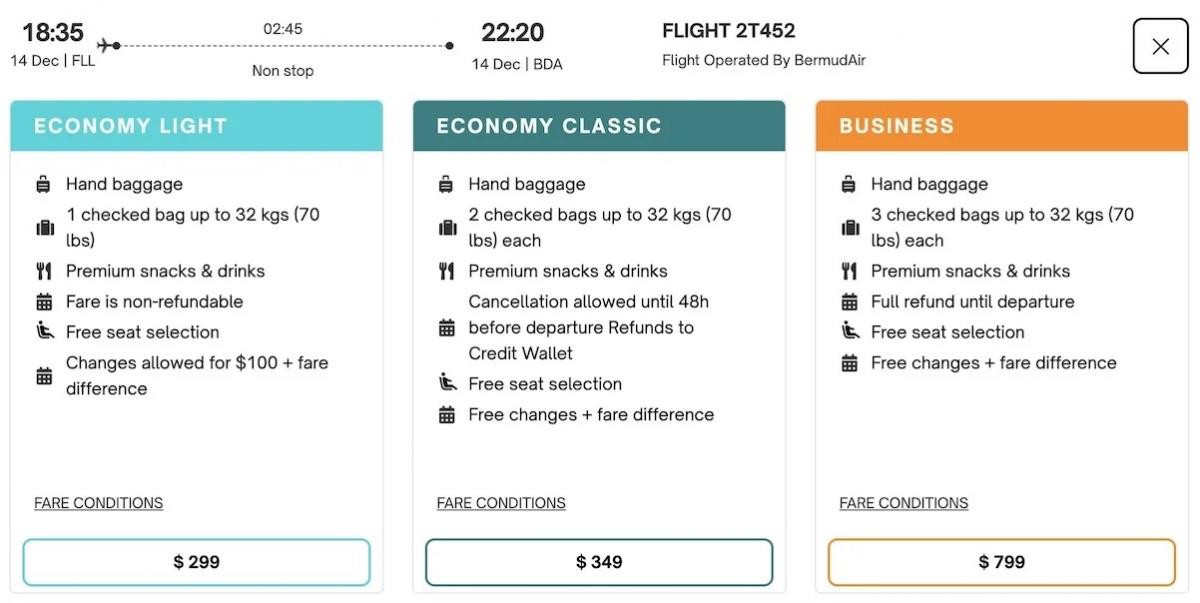The width and height of the screenshot is (1200, 603).
Task: Click checked bag suitcase icon in Economy Light
Action: 44,227
